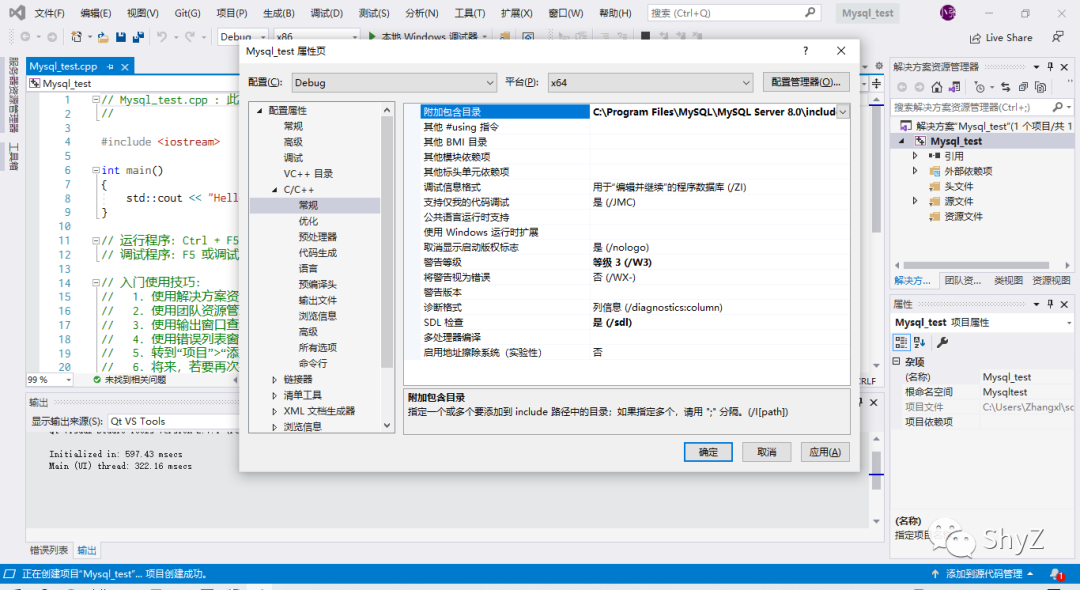Image resolution: width=1080 pixels, height=590 pixels.
Task: Open the 显示输出来源 Qt VS Tools dropdown
Action: click(x=174, y=421)
